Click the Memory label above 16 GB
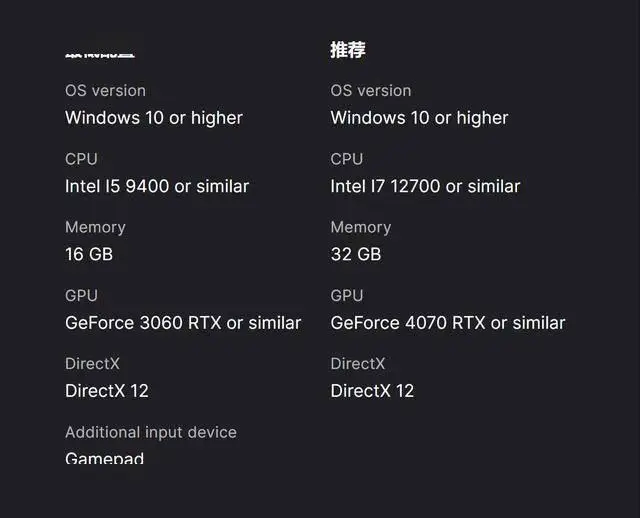Screen dimensions: 640x518 95,227
